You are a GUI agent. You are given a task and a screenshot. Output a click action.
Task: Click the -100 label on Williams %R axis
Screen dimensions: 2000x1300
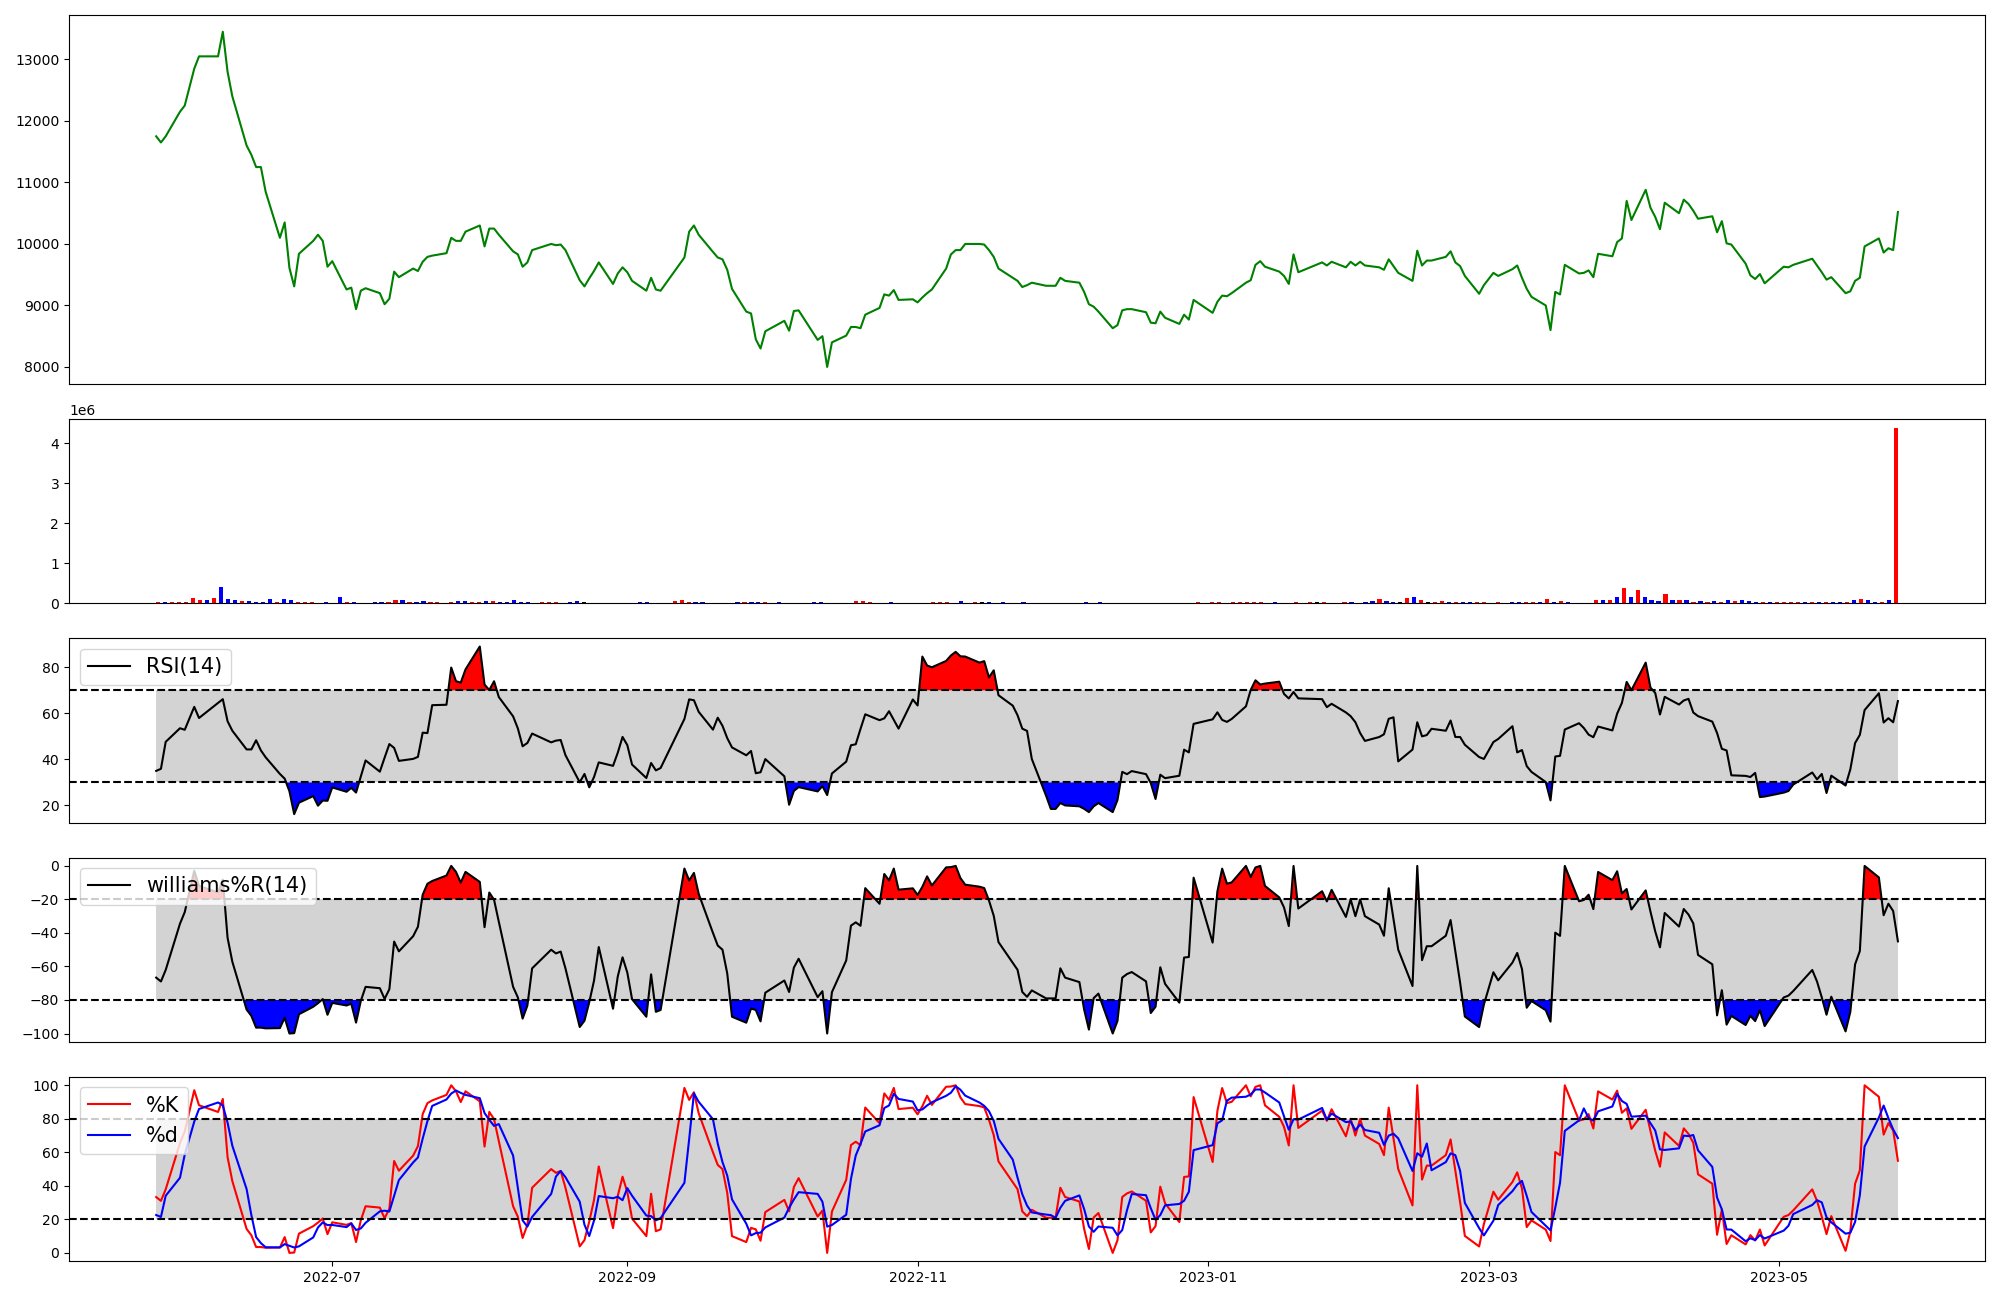(x=40, y=1034)
